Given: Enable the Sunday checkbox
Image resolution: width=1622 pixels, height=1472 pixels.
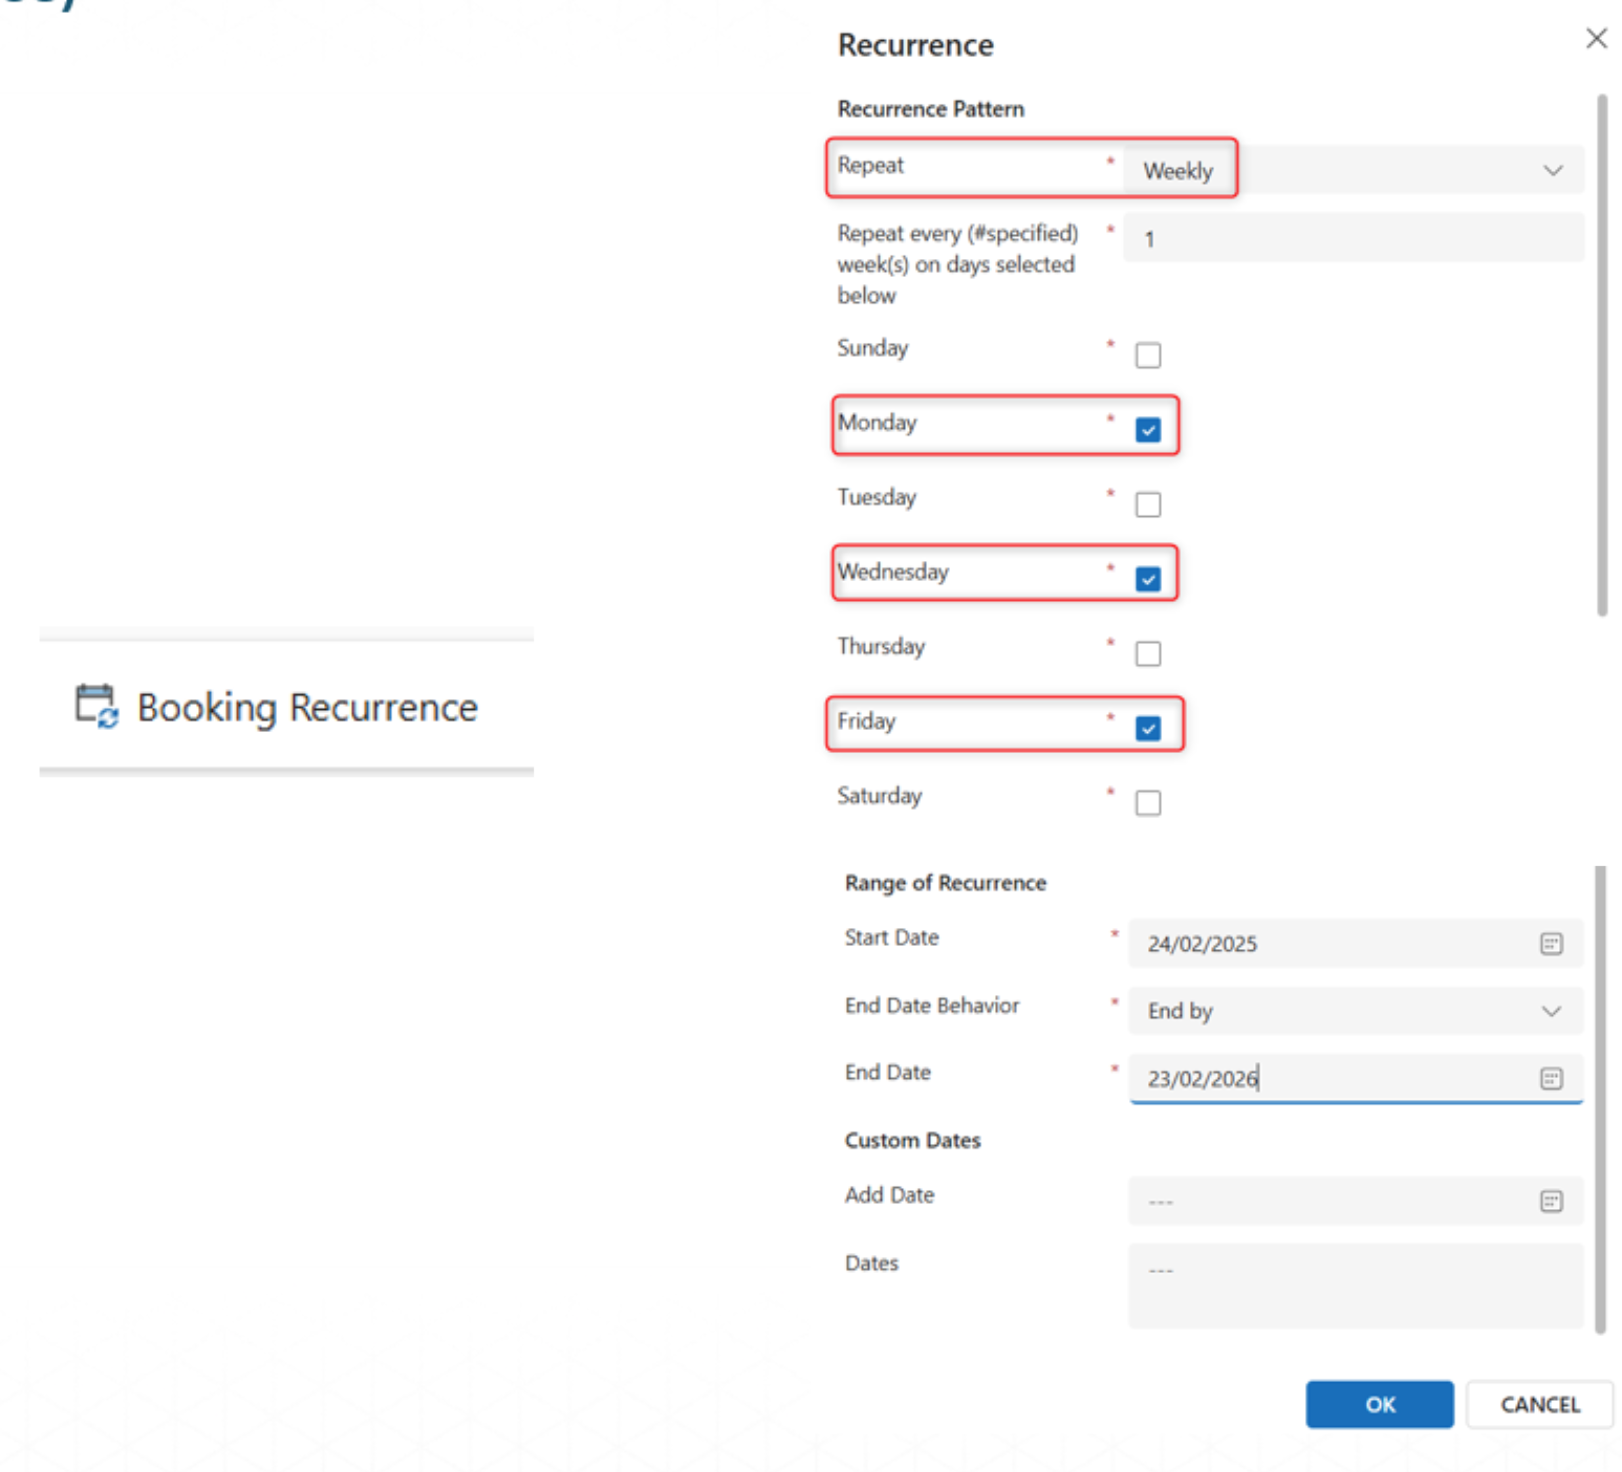Looking at the screenshot, I should (1148, 356).
